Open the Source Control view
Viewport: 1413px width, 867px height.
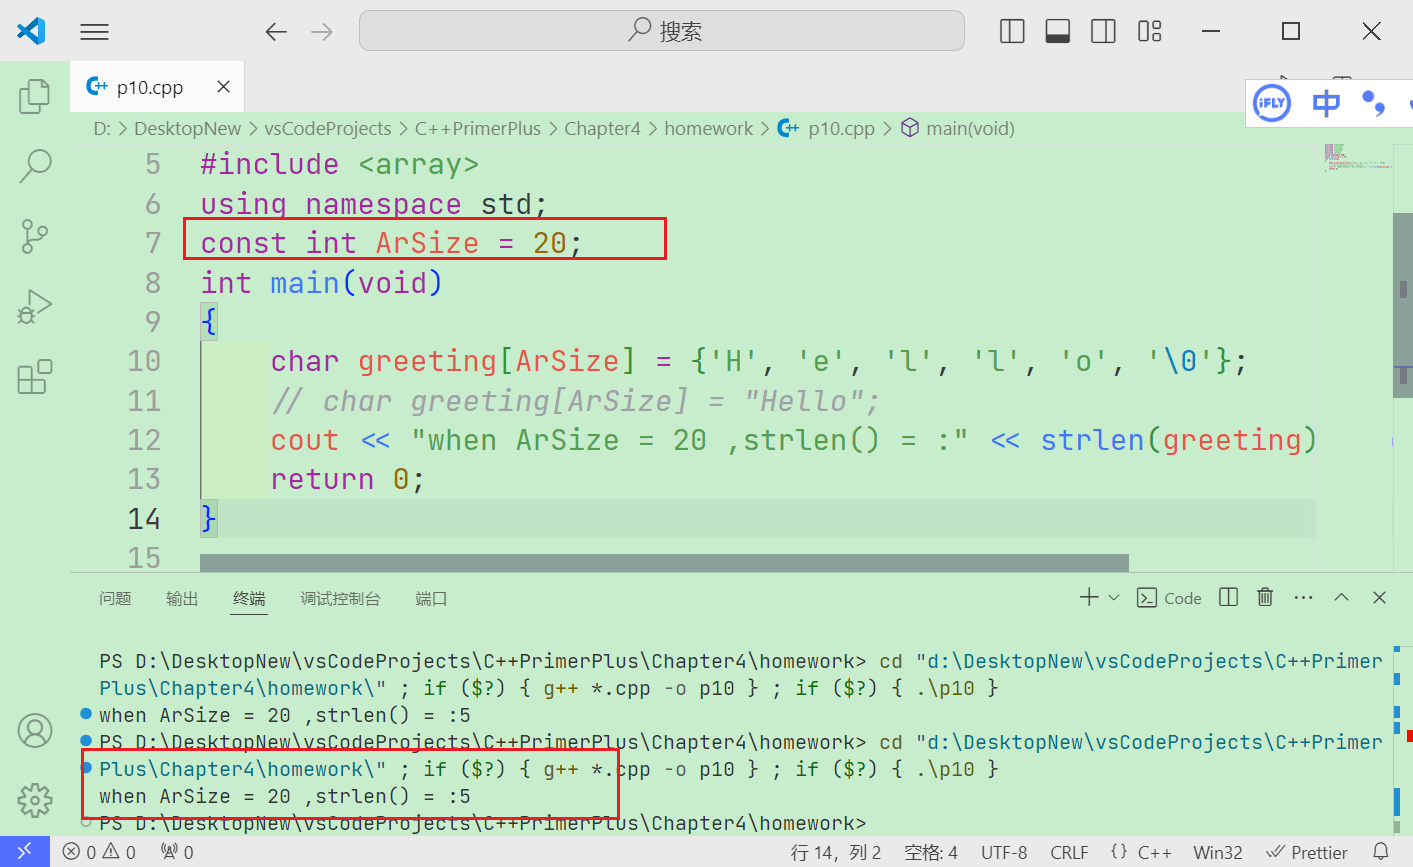[35, 237]
